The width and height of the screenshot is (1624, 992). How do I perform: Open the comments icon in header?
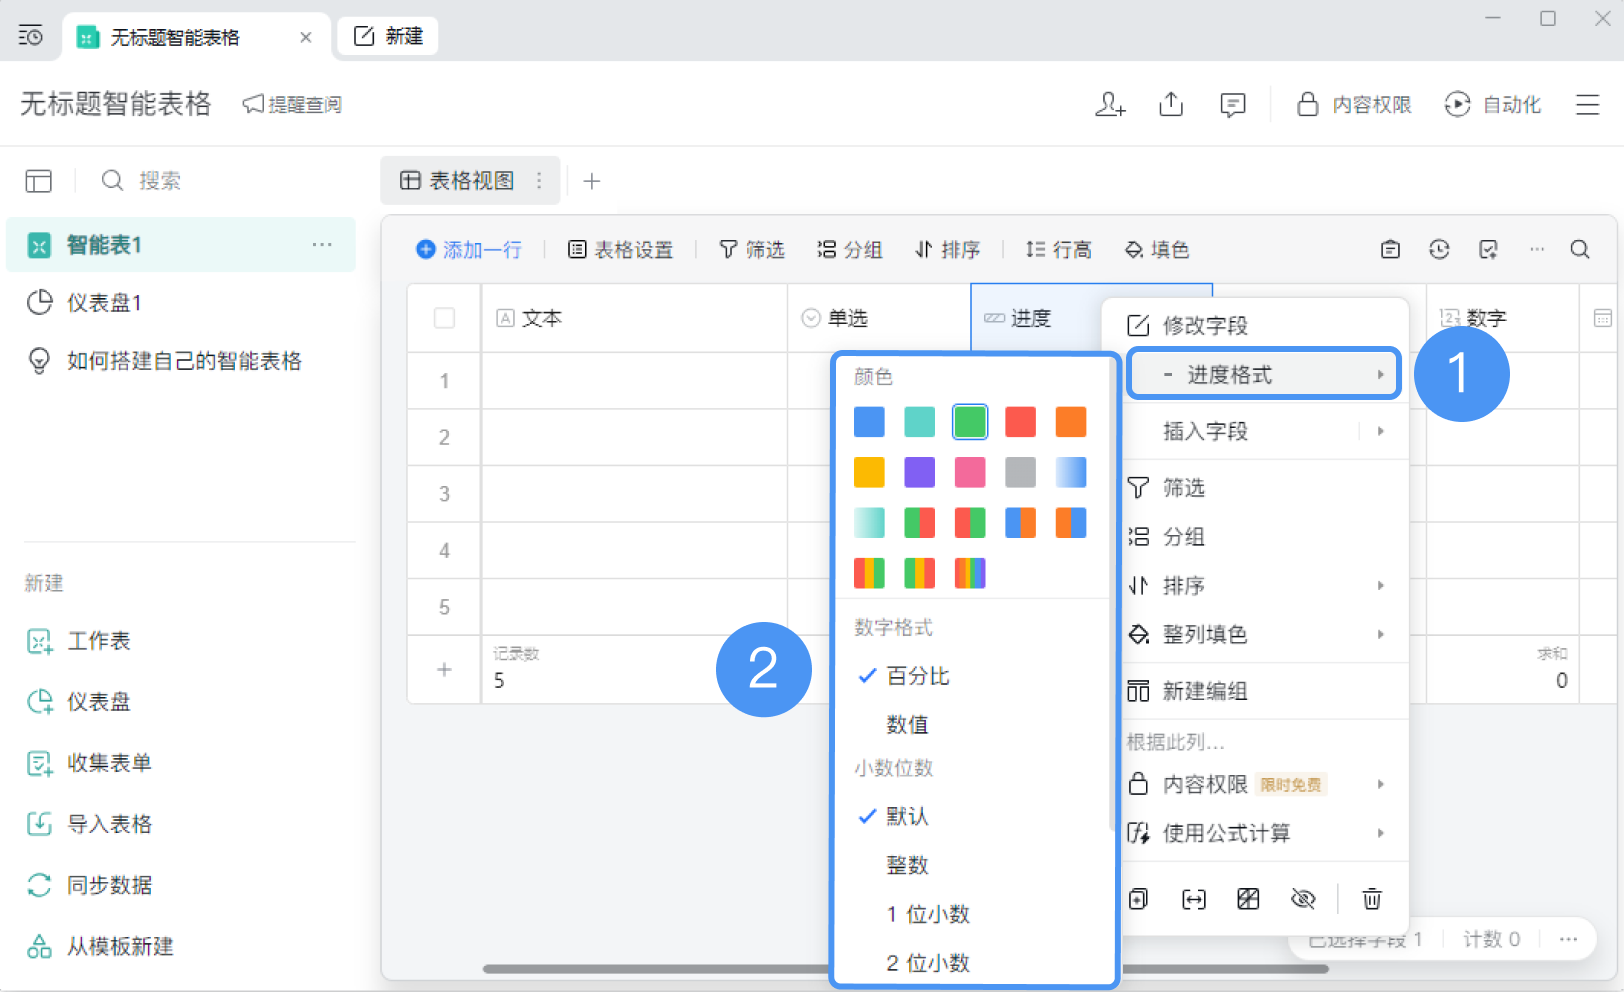coord(1233,105)
